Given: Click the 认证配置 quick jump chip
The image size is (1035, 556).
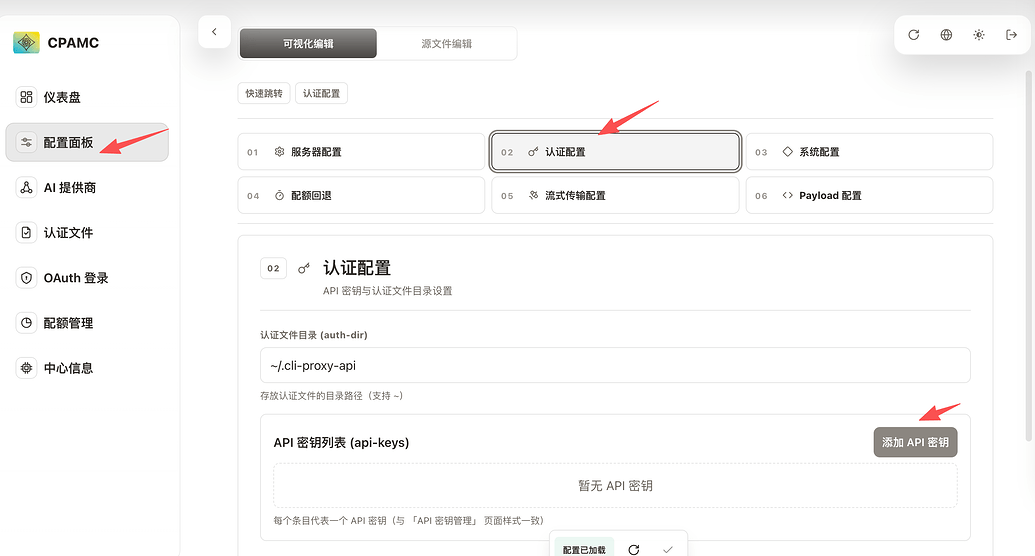Looking at the screenshot, I should pyautogui.click(x=321, y=93).
